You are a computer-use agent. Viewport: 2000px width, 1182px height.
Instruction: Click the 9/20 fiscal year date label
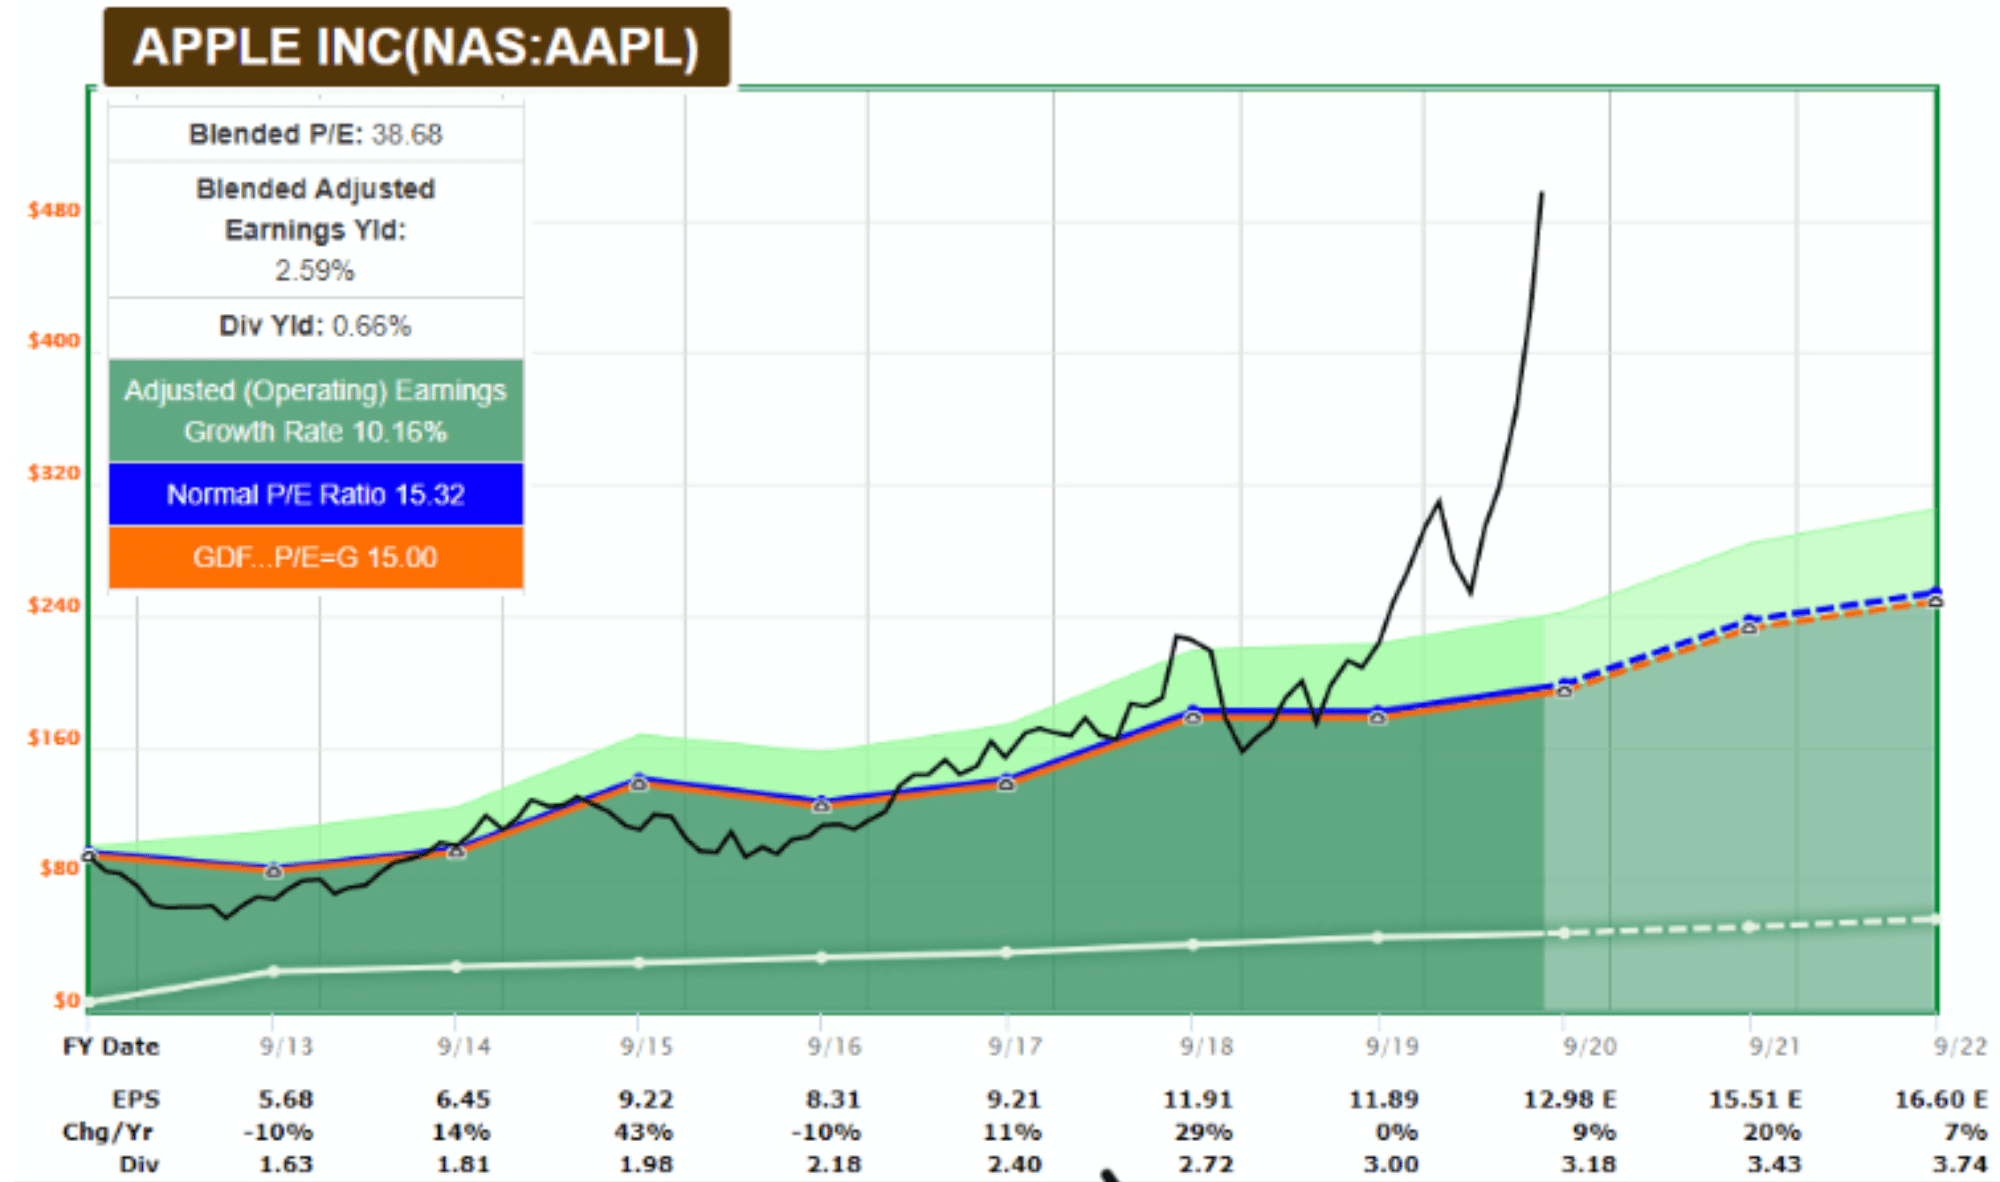tap(1589, 1047)
